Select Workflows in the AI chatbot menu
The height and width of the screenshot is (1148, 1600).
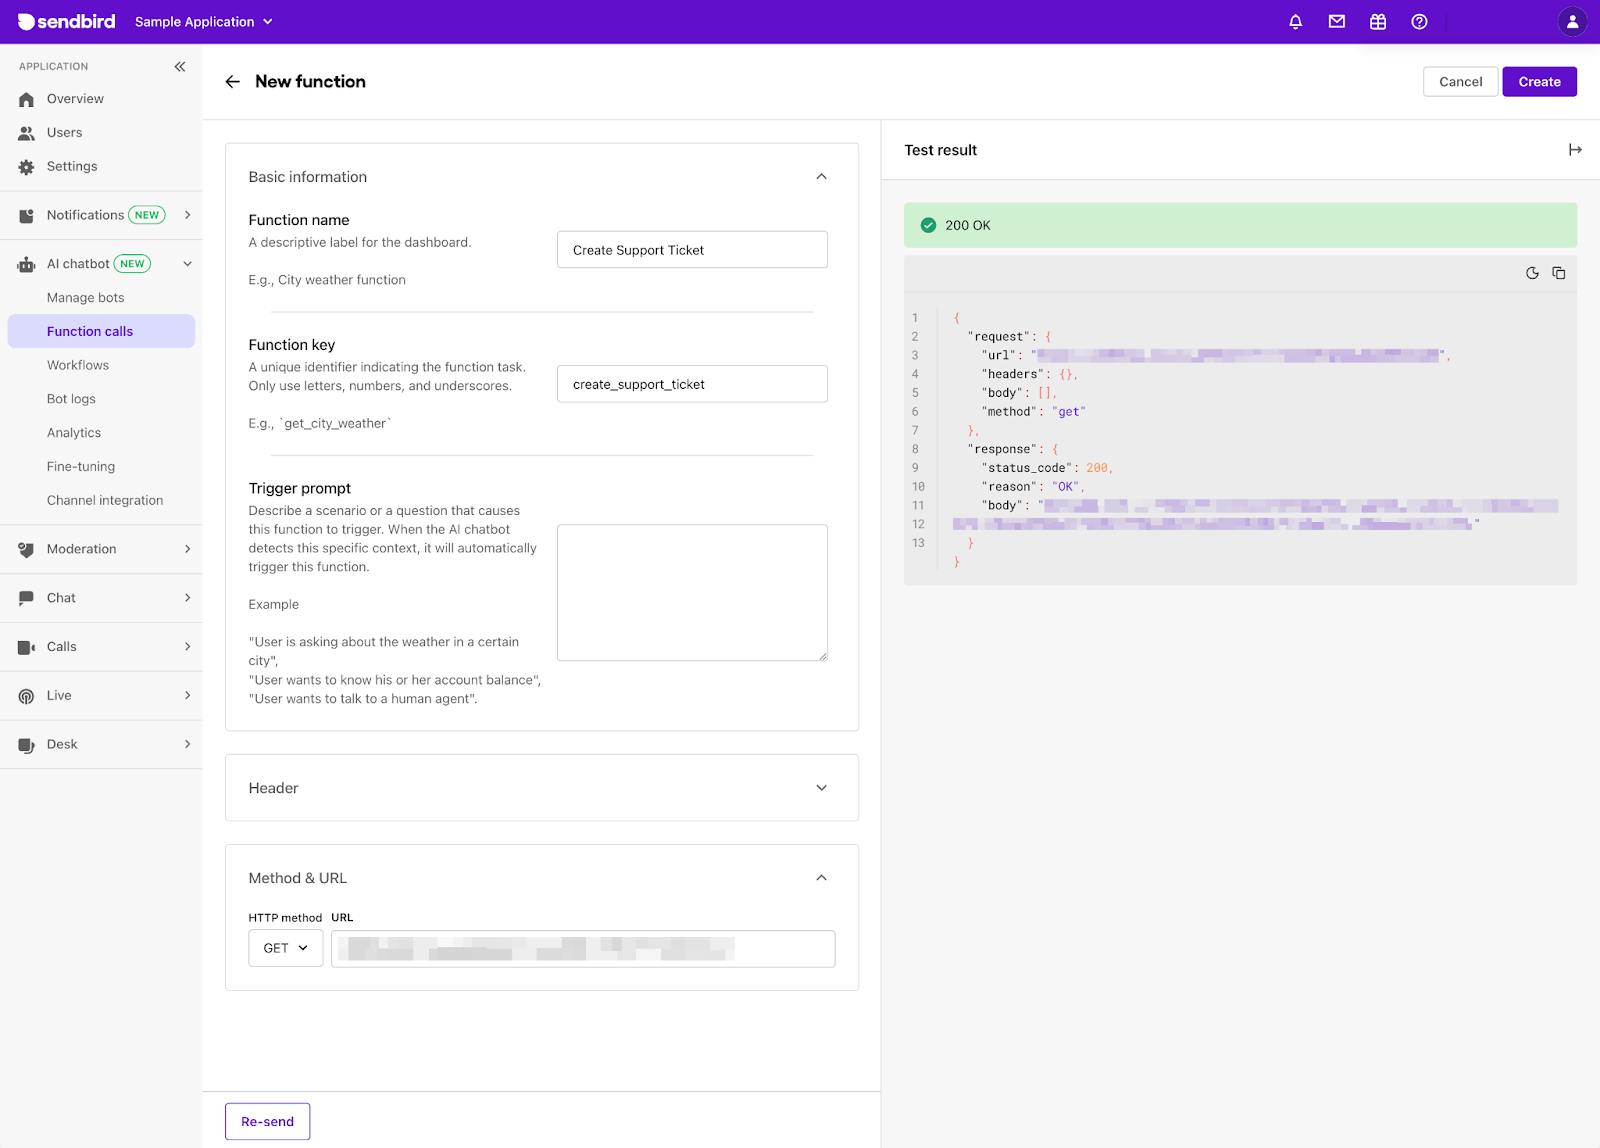click(x=77, y=364)
